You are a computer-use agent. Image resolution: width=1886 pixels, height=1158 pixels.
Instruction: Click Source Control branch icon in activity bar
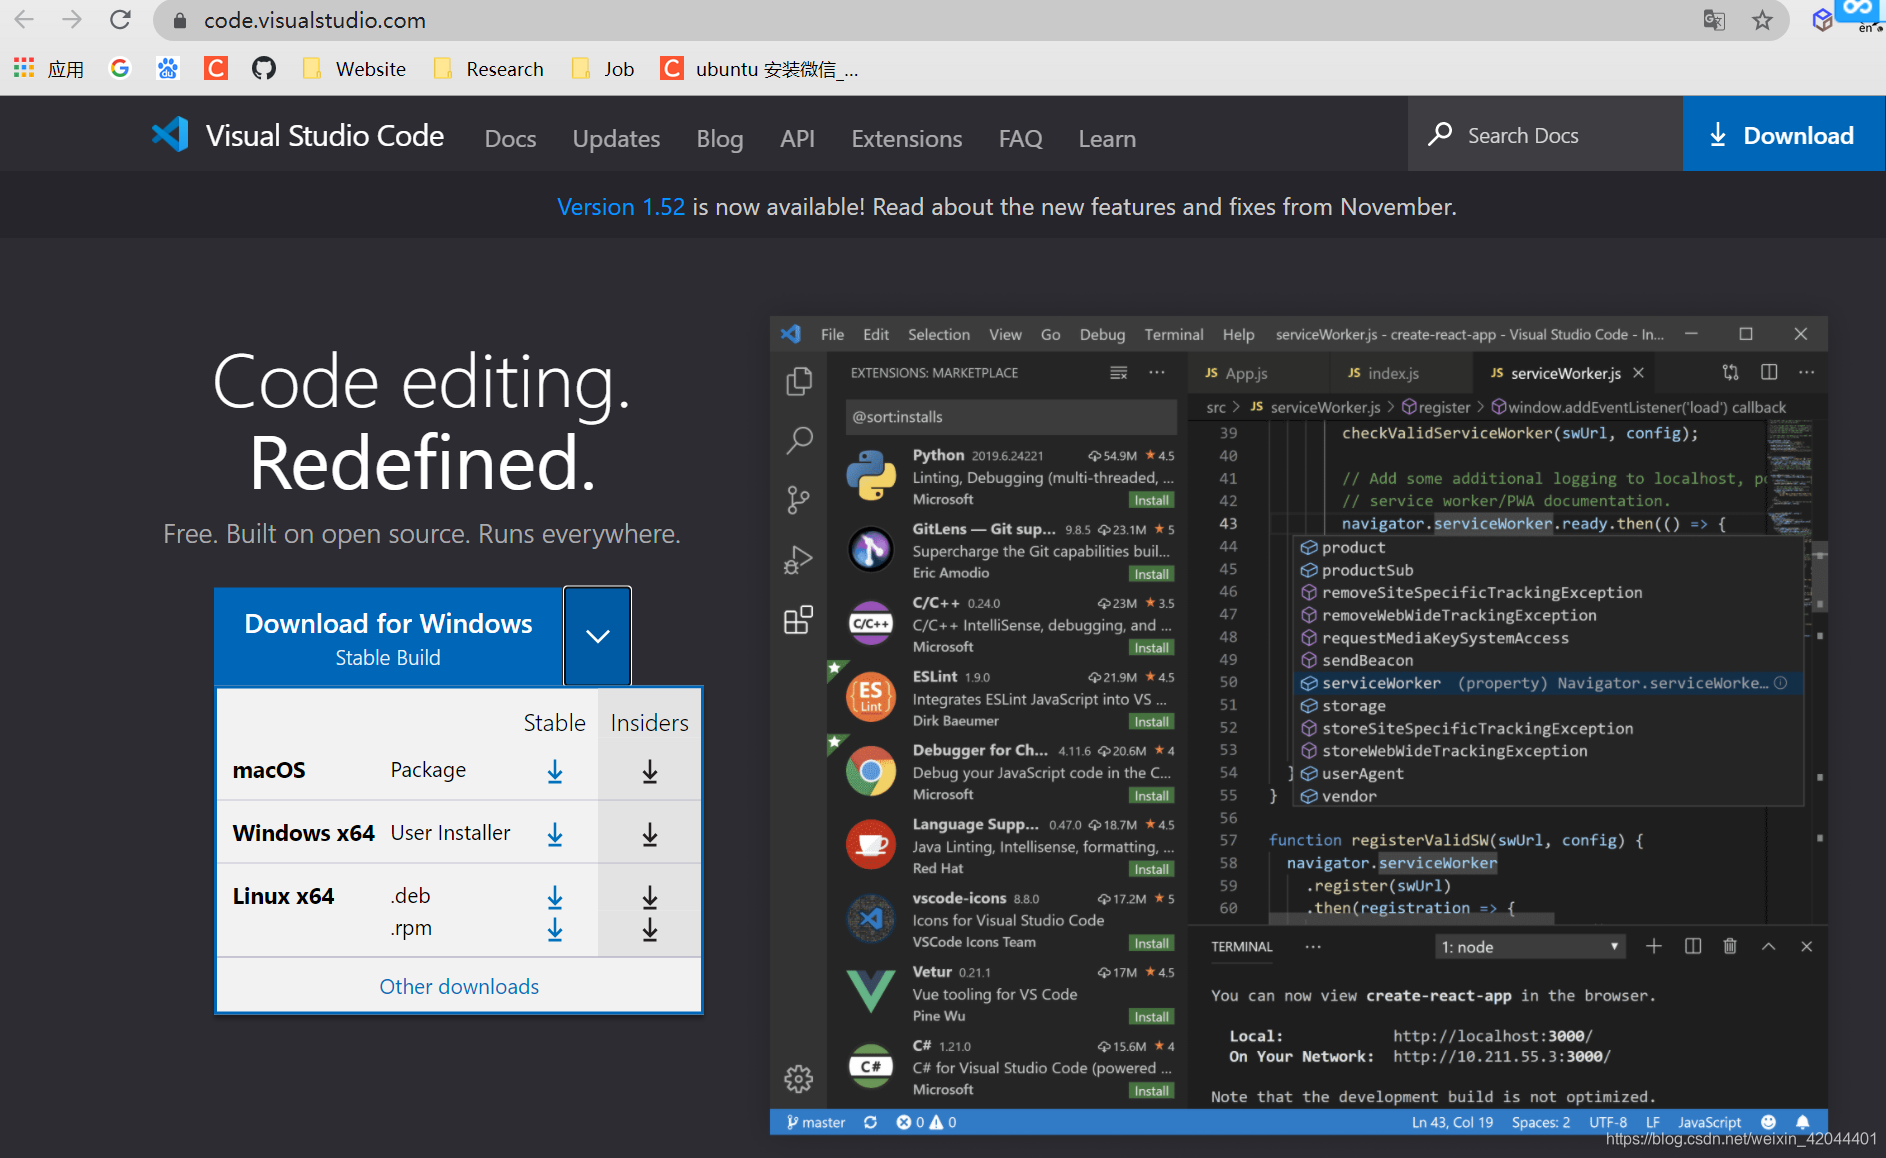(x=799, y=500)
